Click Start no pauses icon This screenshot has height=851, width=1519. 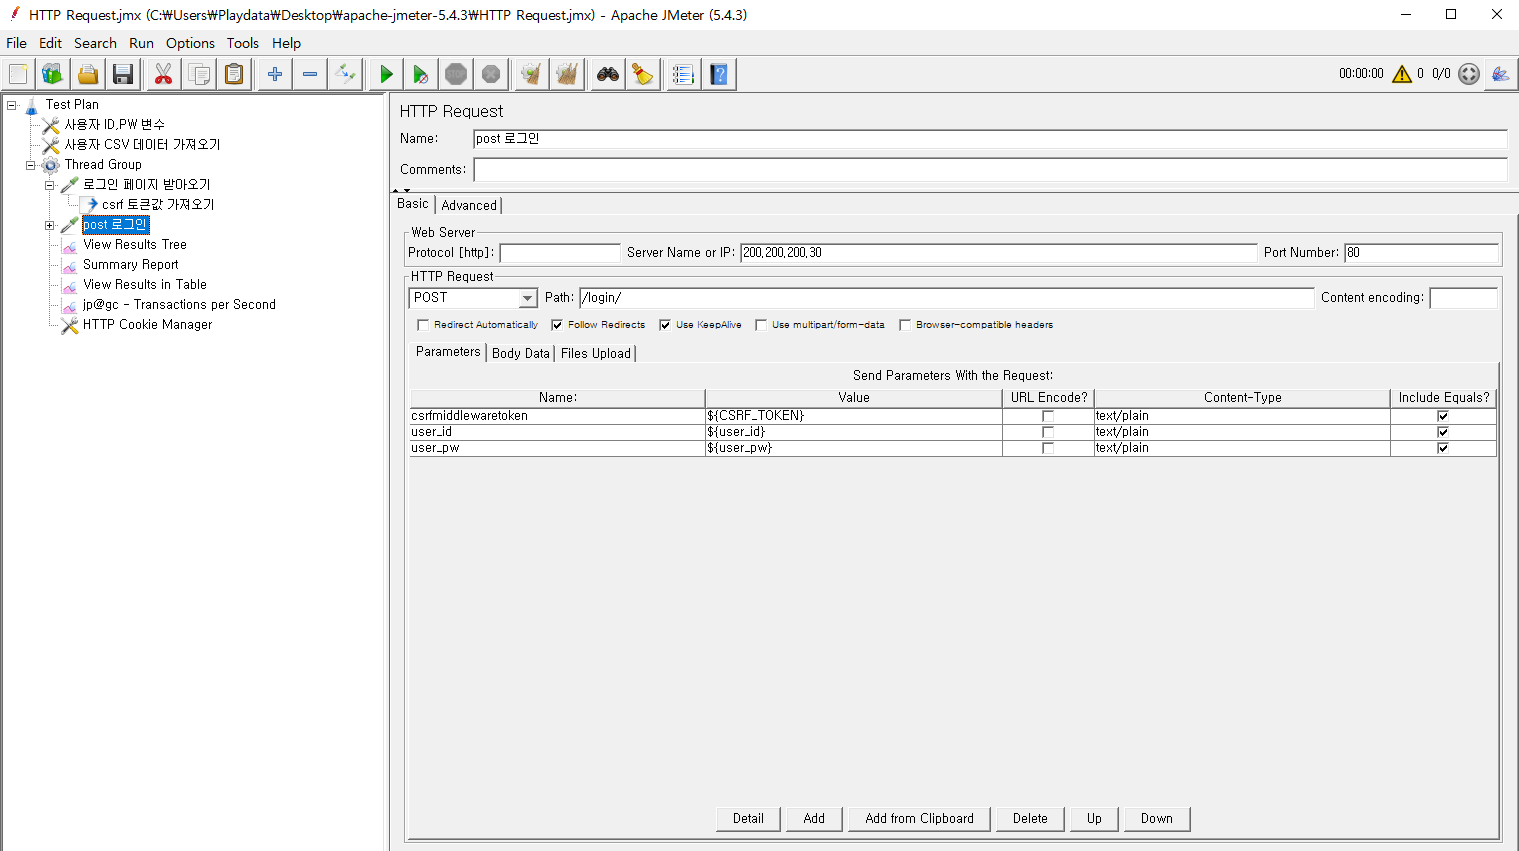click(x=421, y=74)
